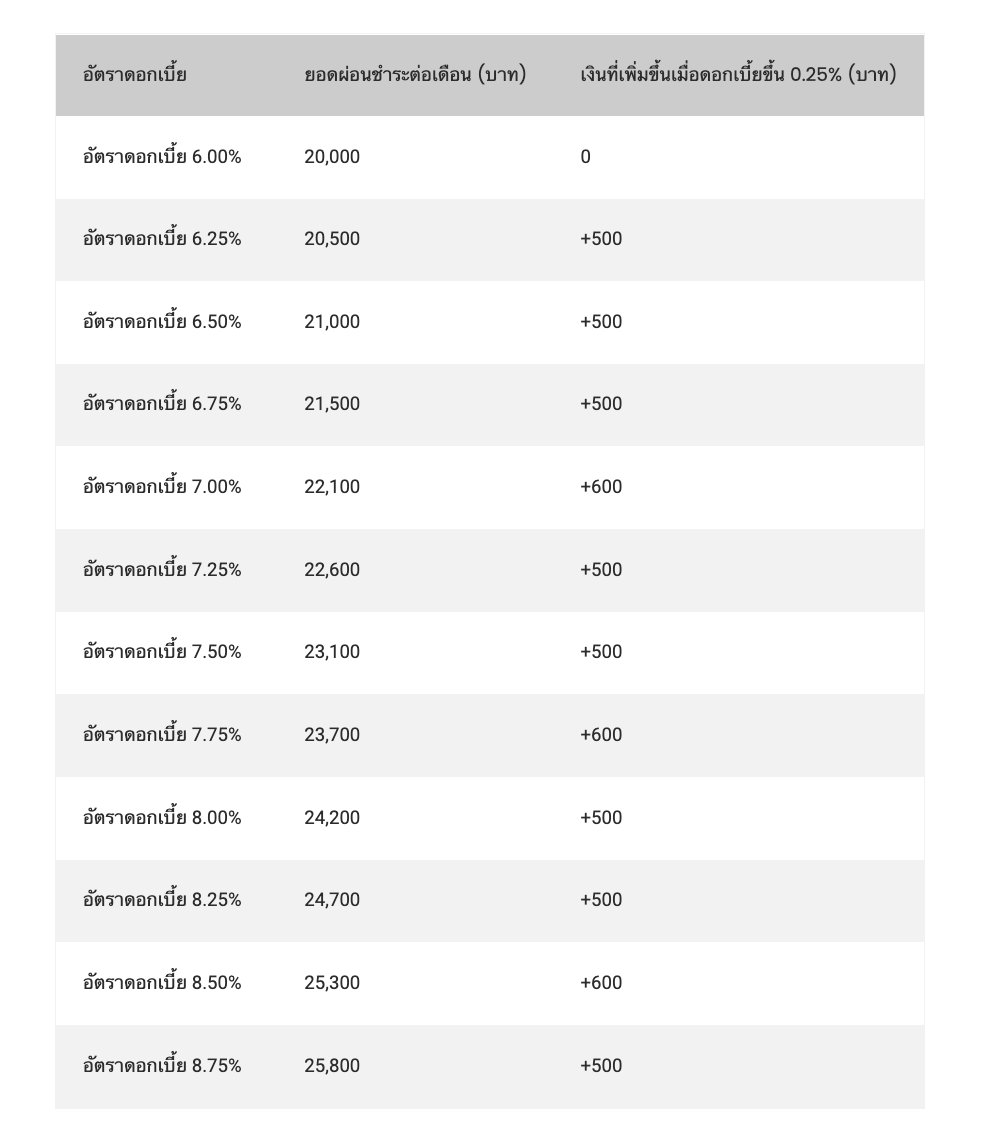Image resolution: width=1002 pixels, height=1130 pixels.
Task: Click the "อัตราดอกเบี้ย 8.75%" cell
Action: tap(162, 1066)
